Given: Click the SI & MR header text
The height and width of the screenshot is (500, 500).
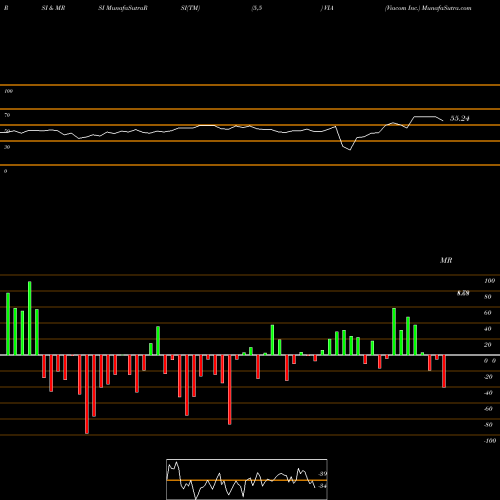Looking at the screenshot, I should click(53, 8).
